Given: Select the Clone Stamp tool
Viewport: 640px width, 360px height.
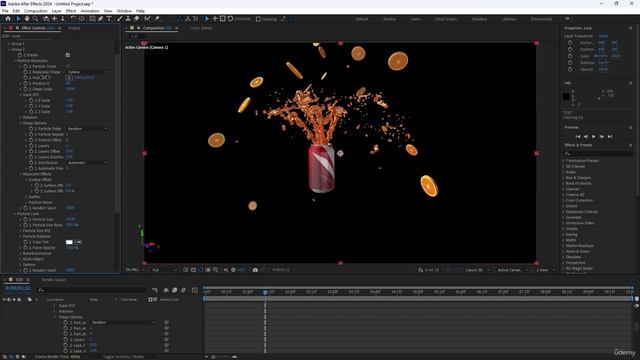Looking at the screenshot, I should [x=128, y=19].
